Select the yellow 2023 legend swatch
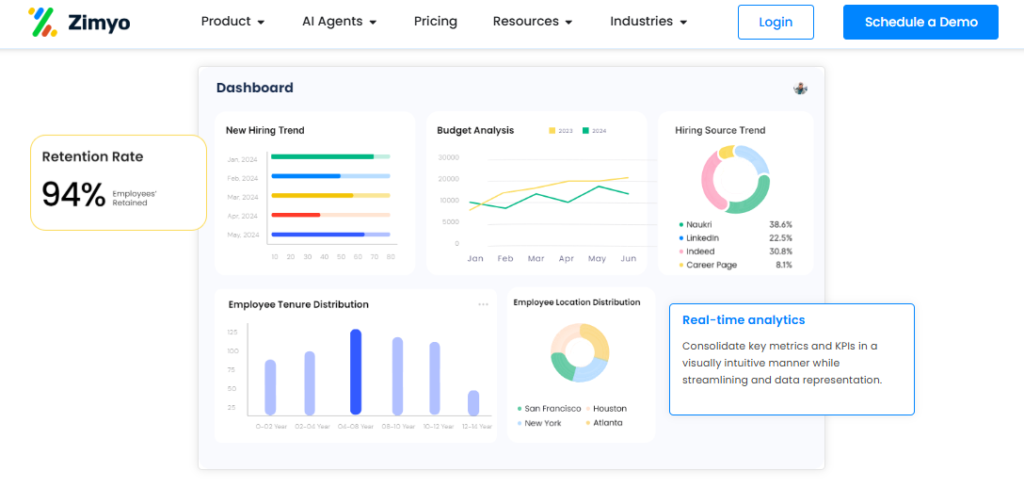Image resolution: width=1024 pixels, height=504 pixels. [x=552, y=131]
